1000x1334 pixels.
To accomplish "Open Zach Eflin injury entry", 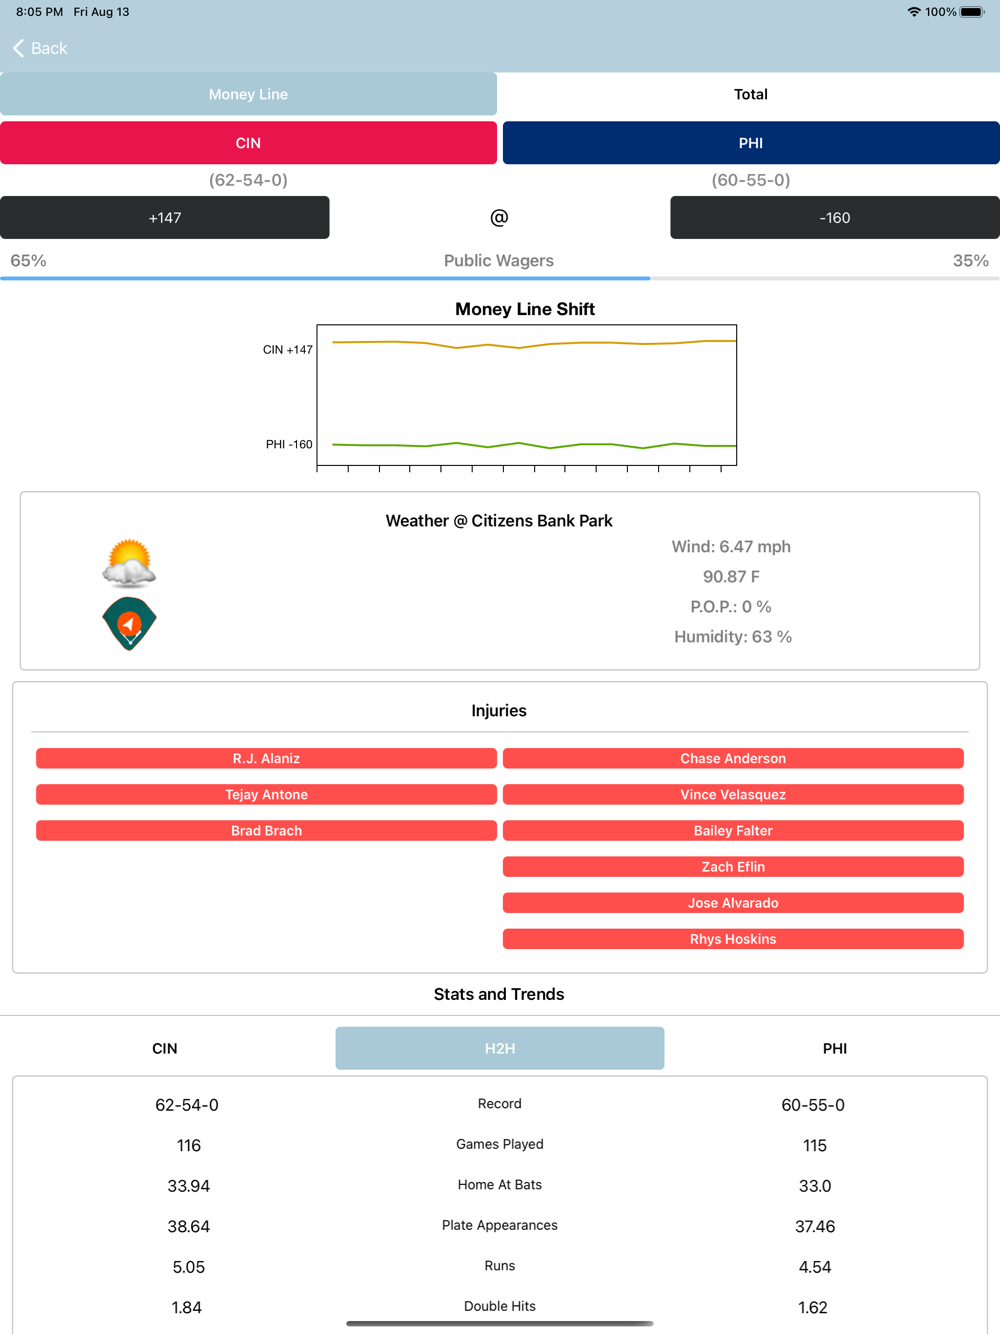I will pos(733,866).
